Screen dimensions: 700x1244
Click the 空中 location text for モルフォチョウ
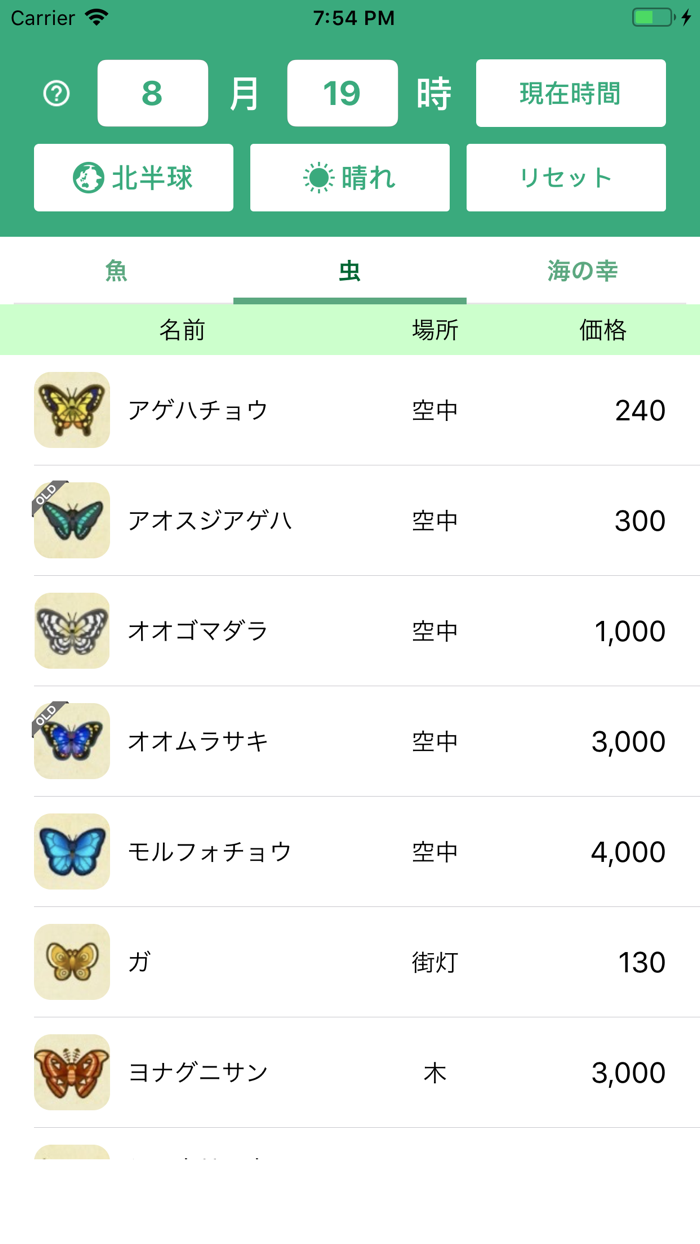click(x=434, y=851)
